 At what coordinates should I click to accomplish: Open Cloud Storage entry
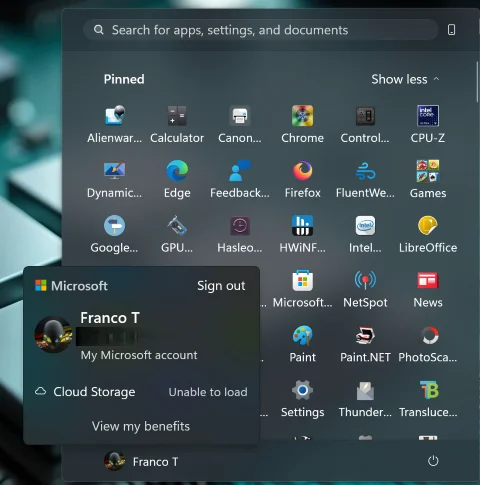(x=85, y=392)
